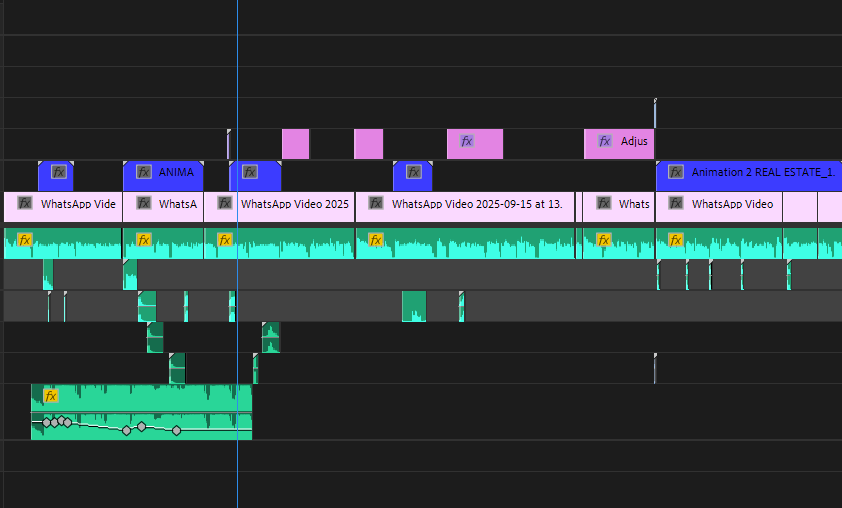This screenshot has height=508, width=842.
Task: Select pink adjustment clip without fx above 'WhatsApp Video 2025'
Action: [x=296, y=144]
